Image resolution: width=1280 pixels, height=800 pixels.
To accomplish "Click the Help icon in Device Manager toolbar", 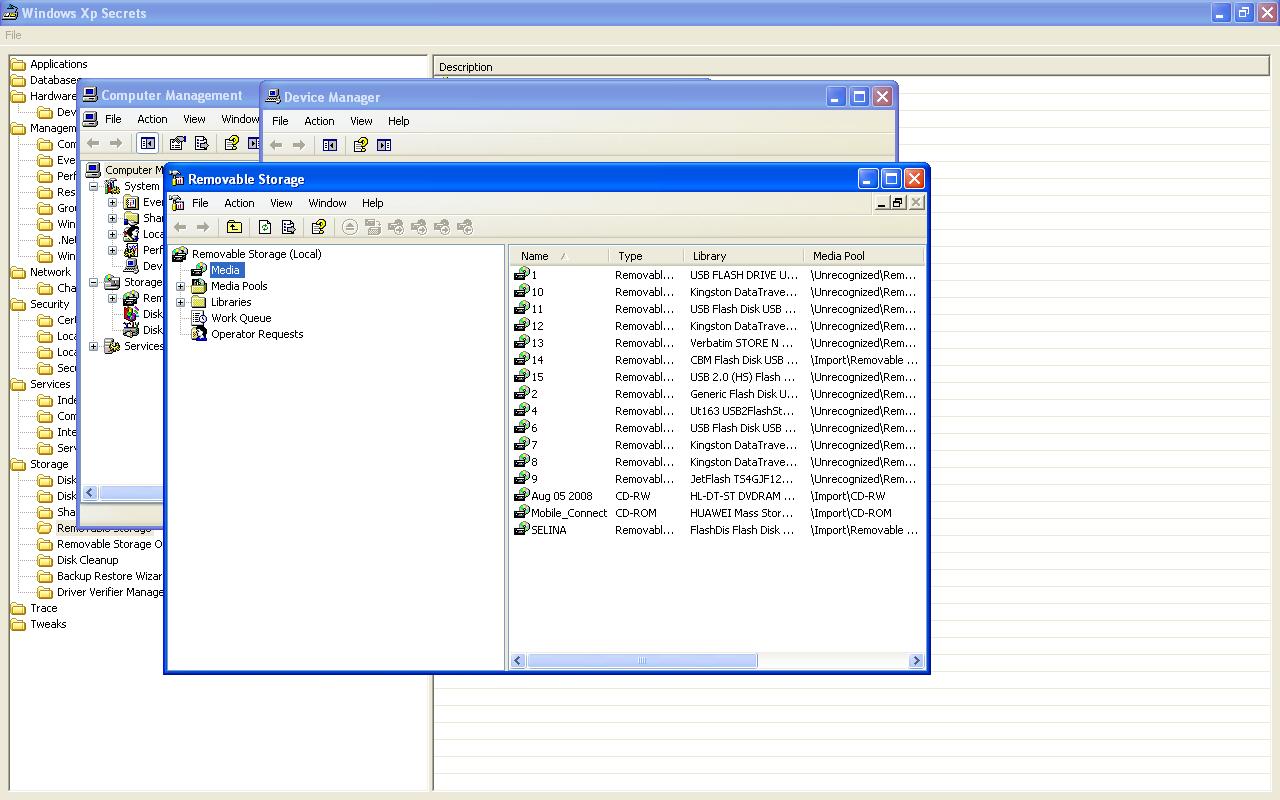I will click(x=360, y=145).
